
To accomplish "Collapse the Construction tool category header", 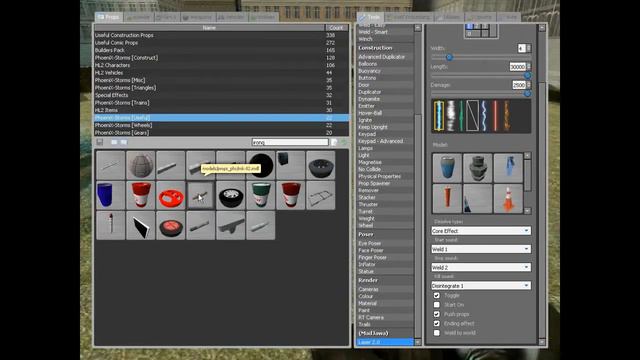I will 385,48.
